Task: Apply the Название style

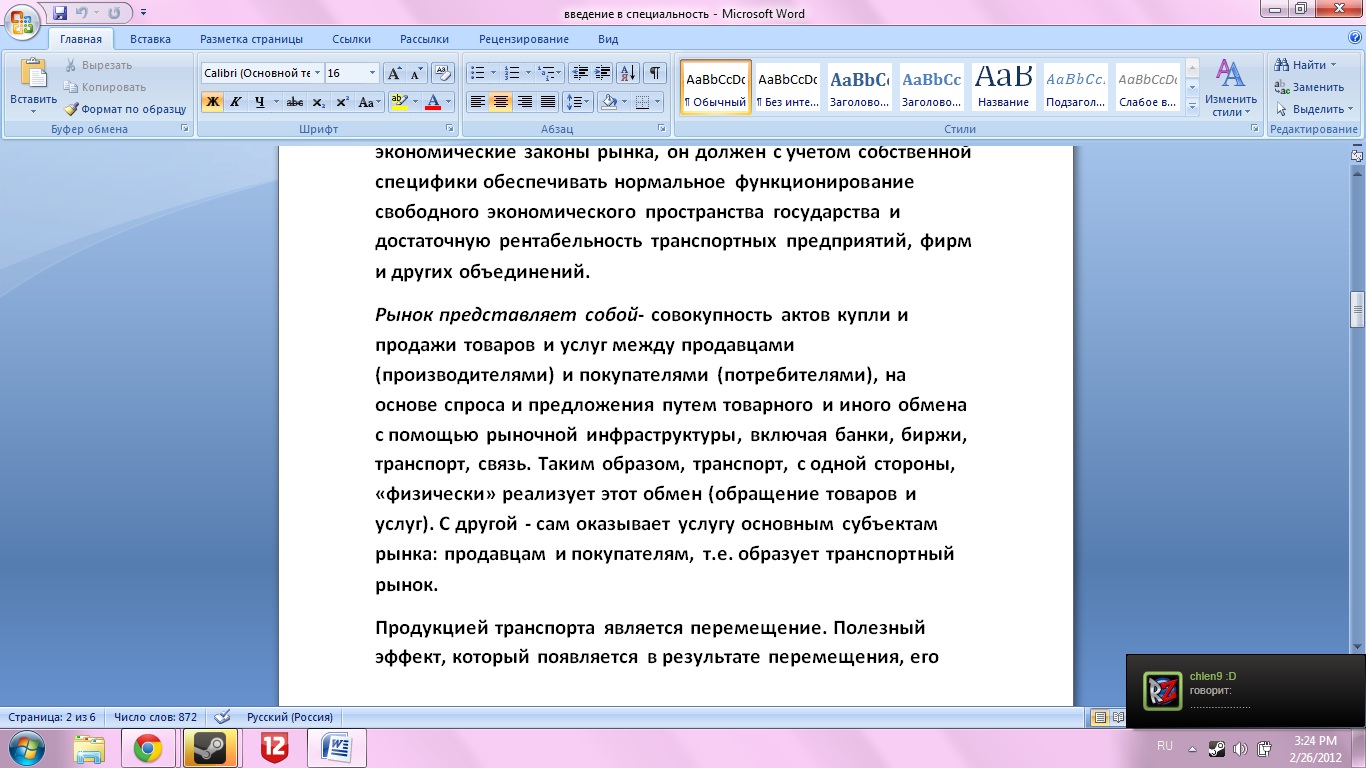Action: tap(1004, 87)
